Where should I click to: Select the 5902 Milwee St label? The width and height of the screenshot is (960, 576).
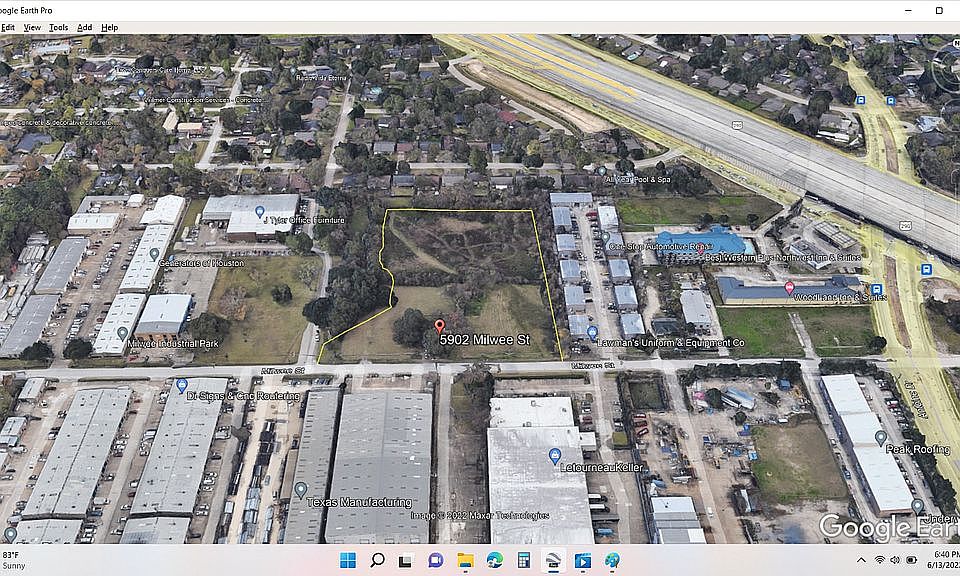(x=484, y=340)
